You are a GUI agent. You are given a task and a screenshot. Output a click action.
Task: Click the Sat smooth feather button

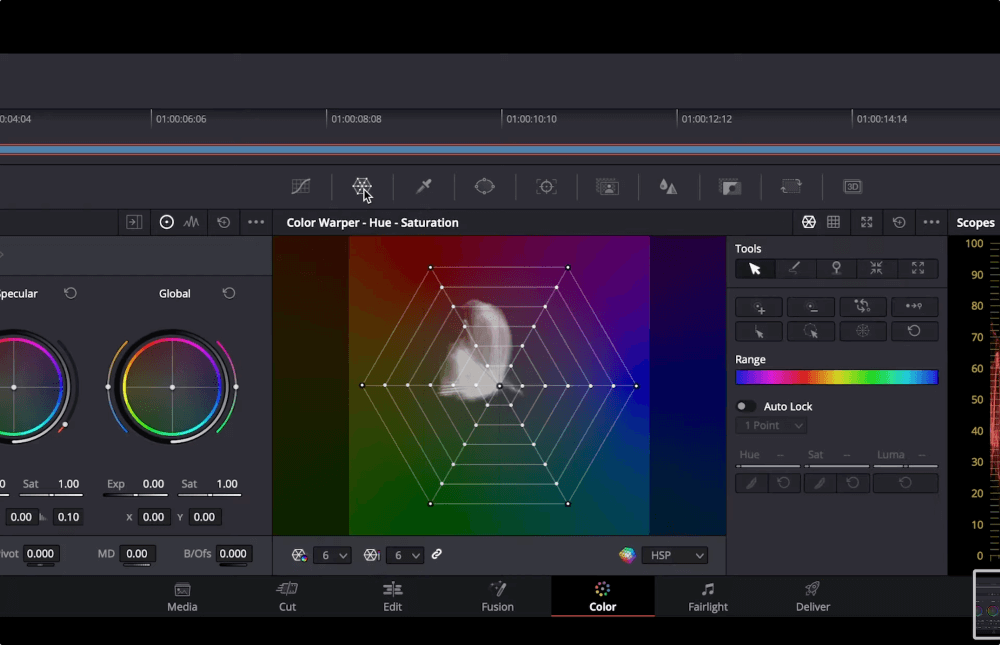click(x=820, y=483)
